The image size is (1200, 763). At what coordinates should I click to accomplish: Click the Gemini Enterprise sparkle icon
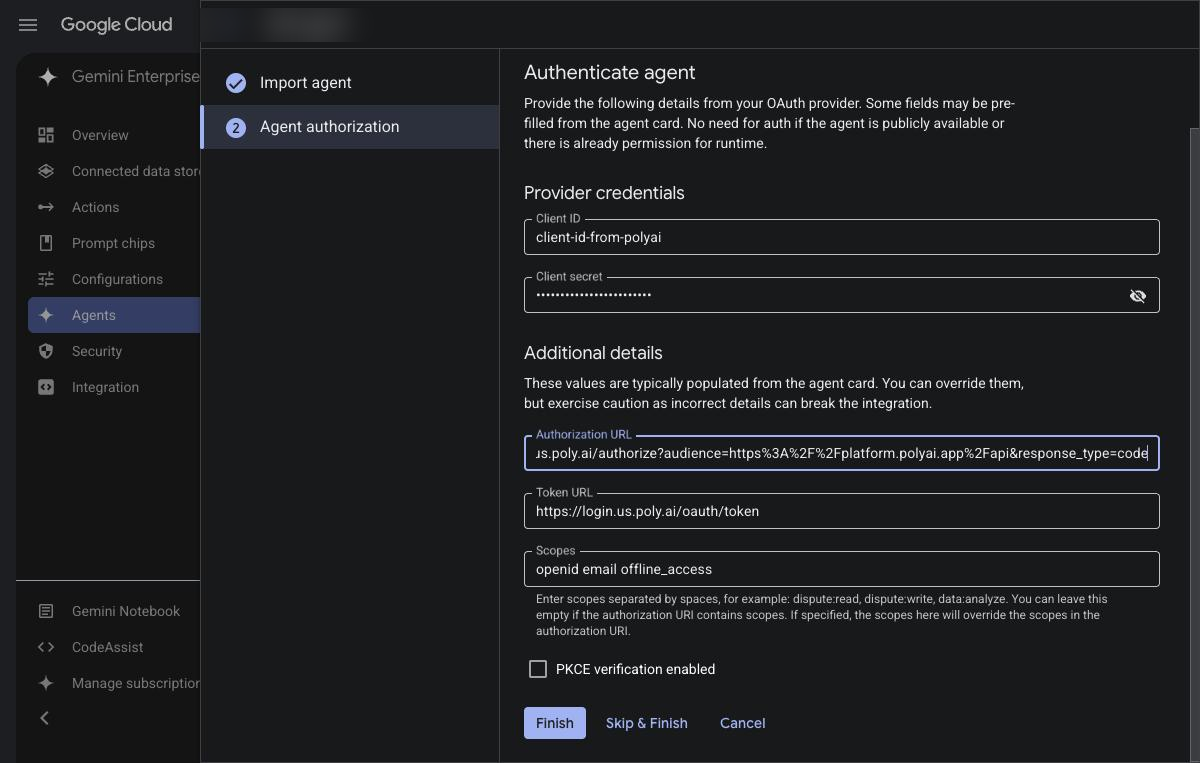click(x=47, y=77)
